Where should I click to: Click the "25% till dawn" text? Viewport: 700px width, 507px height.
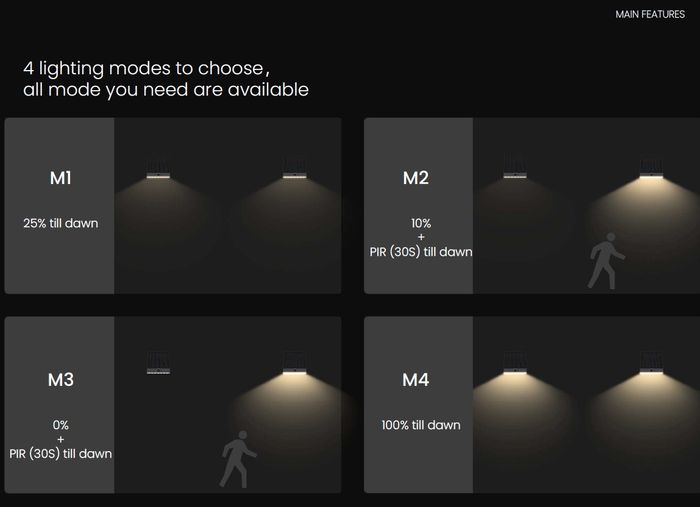pos(60,223)
